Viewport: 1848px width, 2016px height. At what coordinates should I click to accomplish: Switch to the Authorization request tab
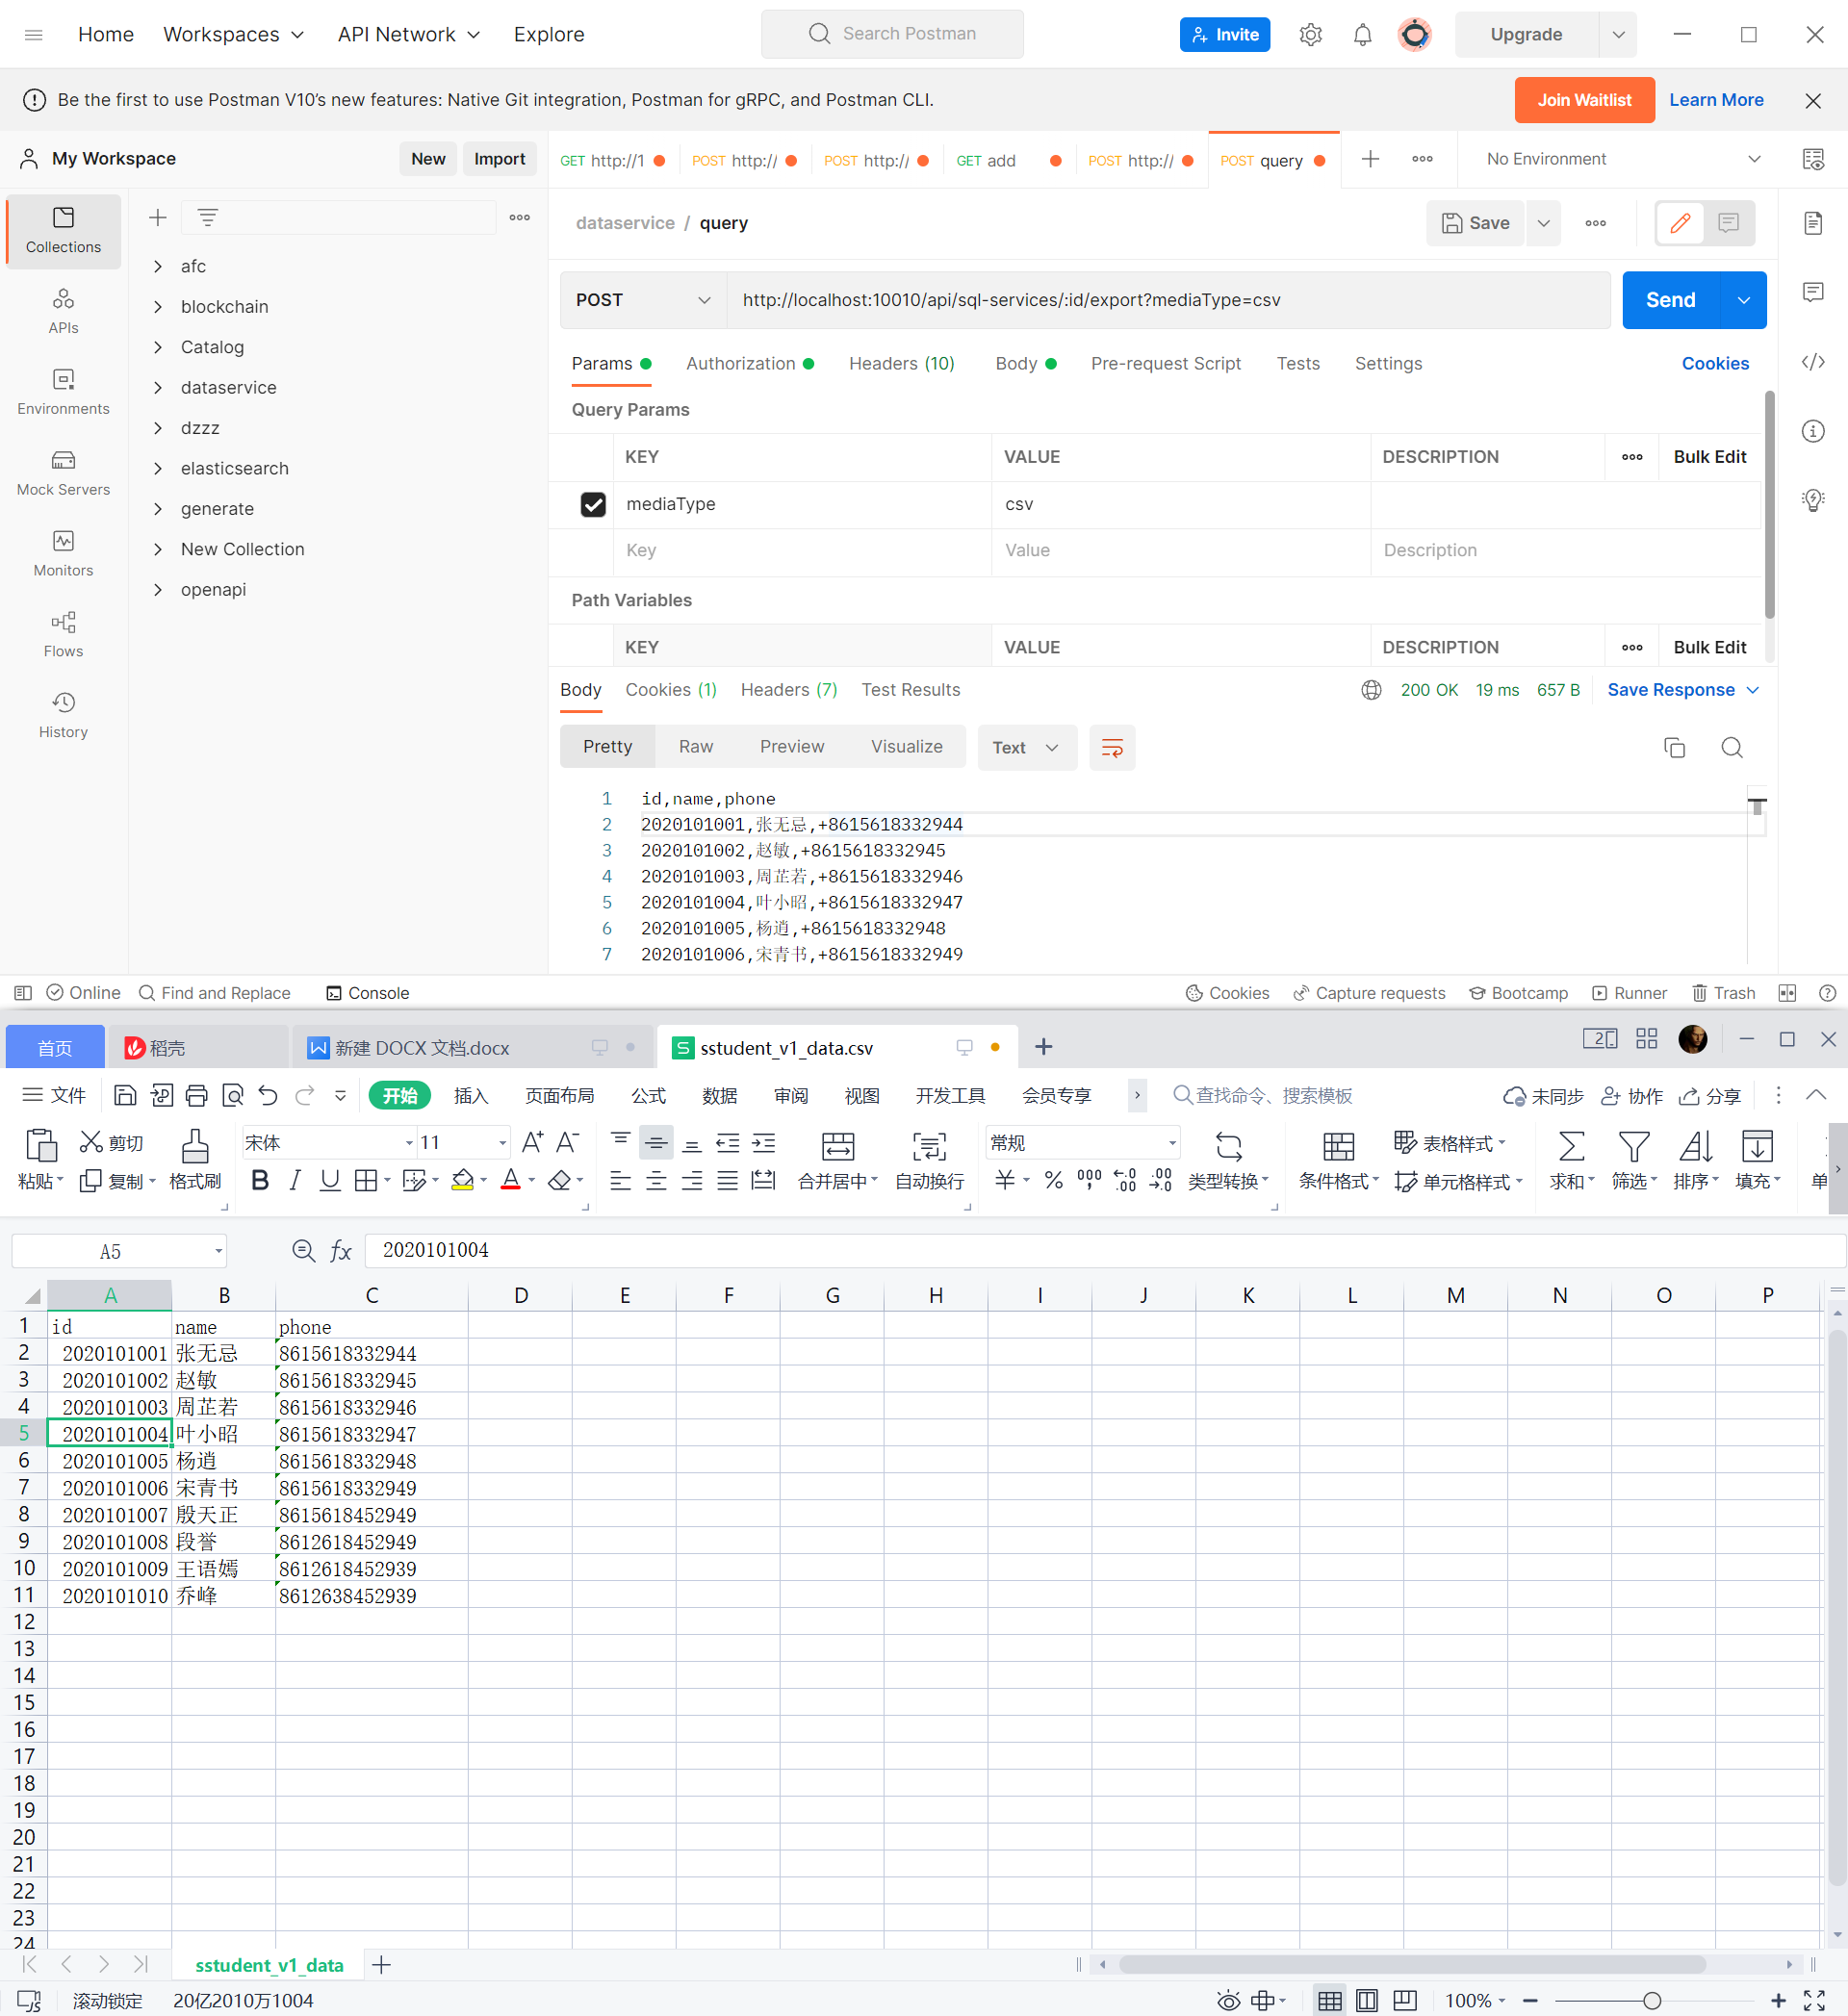pyautogui.click(x=749, y=364)
